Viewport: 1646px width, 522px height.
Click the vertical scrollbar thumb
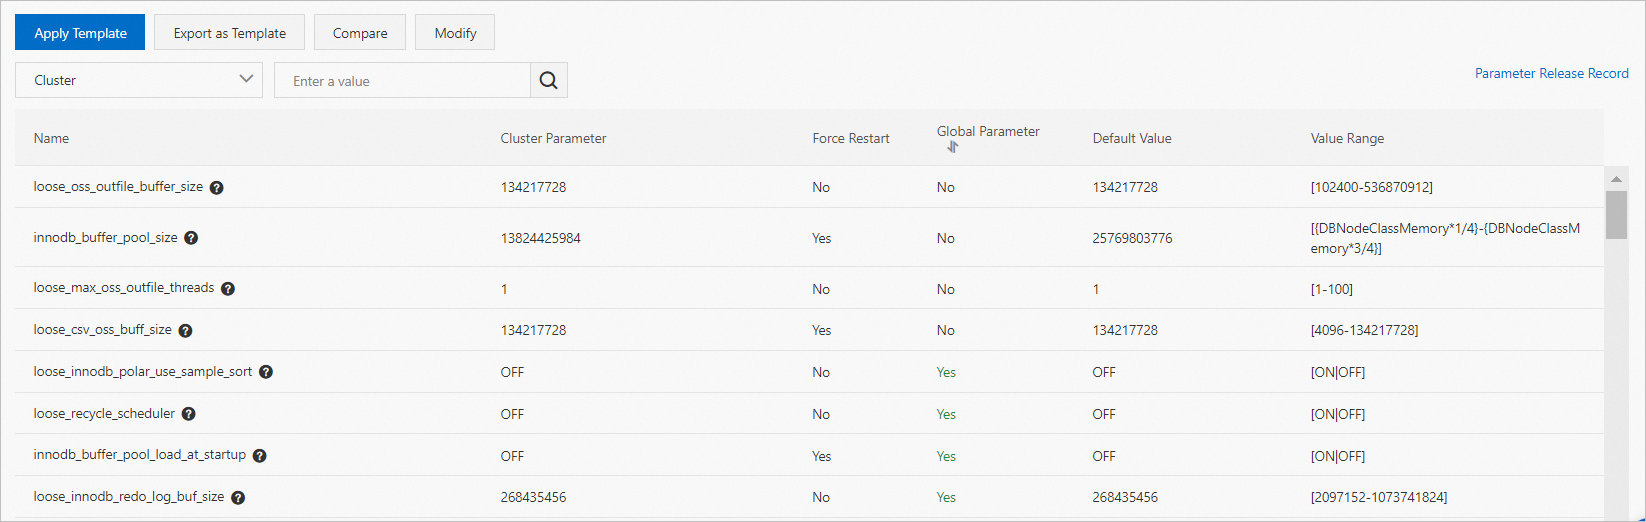(x=1616, y=214)
